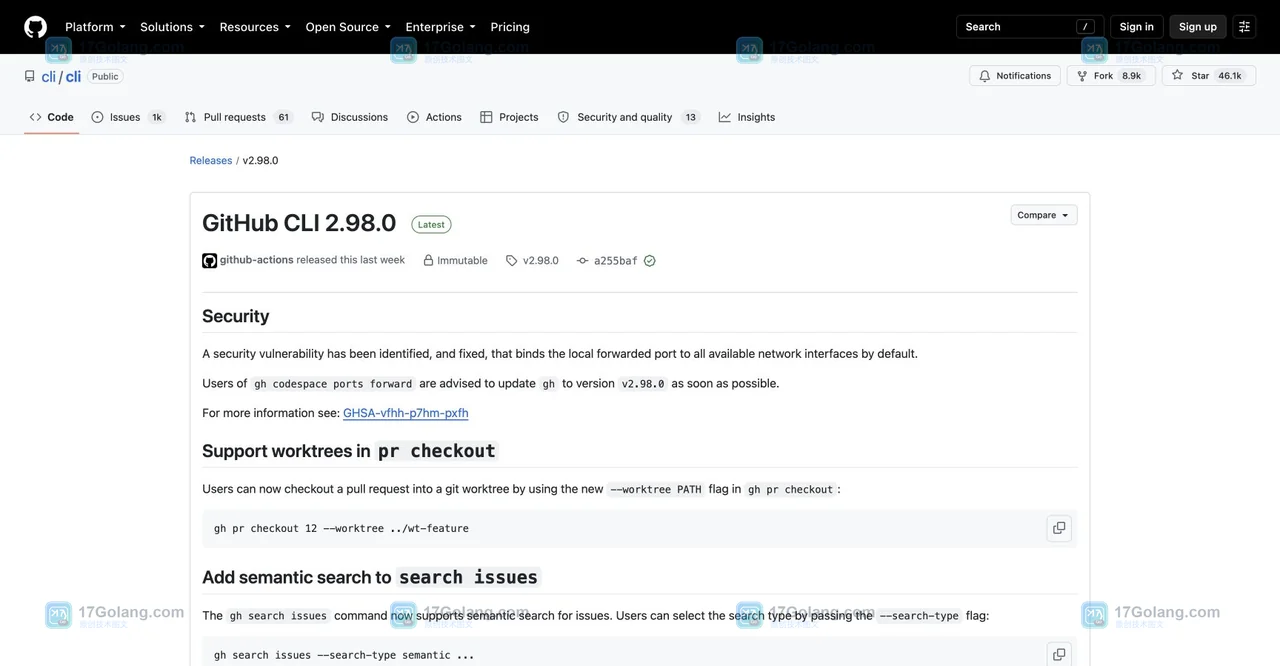The height and width of the screenshot is (666, 1280).
Task: Expand the Open Source menu
Action: (348, 27)
